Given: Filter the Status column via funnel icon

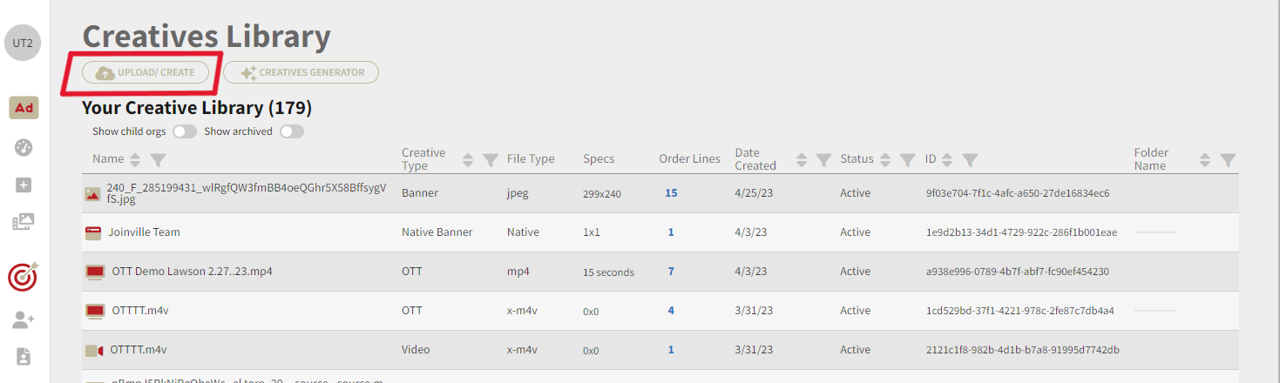Looking at the screenshot, I should pyautogui.click(x=907, y=159).
